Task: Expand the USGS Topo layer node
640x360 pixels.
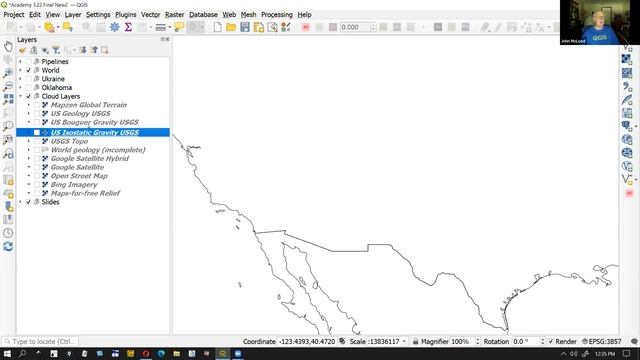Action: (x=29, y=141)
